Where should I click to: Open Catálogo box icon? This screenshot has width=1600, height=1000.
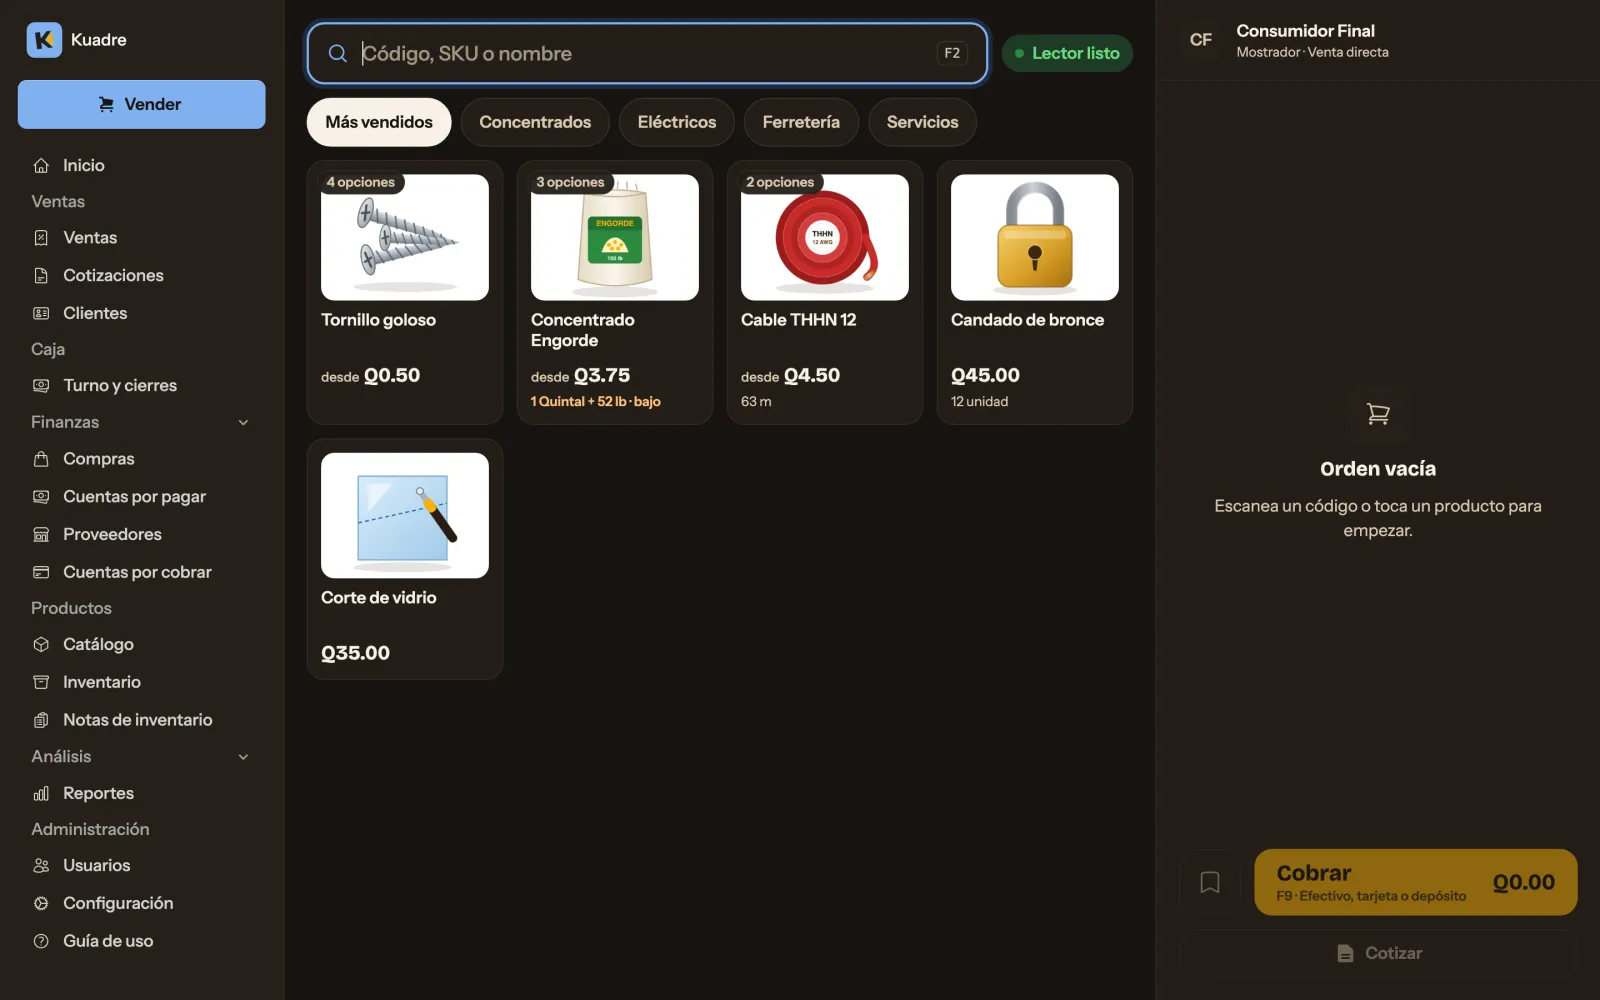click(41, 644)
